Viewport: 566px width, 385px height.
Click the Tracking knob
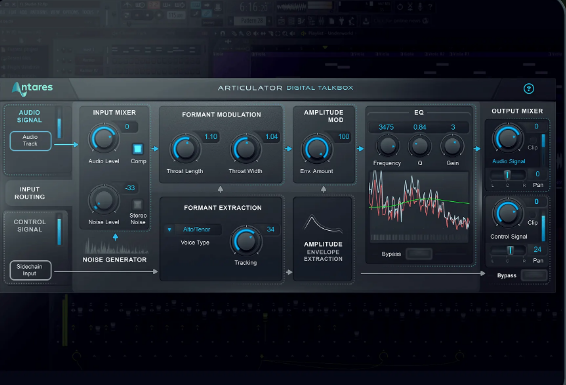(x=245, y=241)
